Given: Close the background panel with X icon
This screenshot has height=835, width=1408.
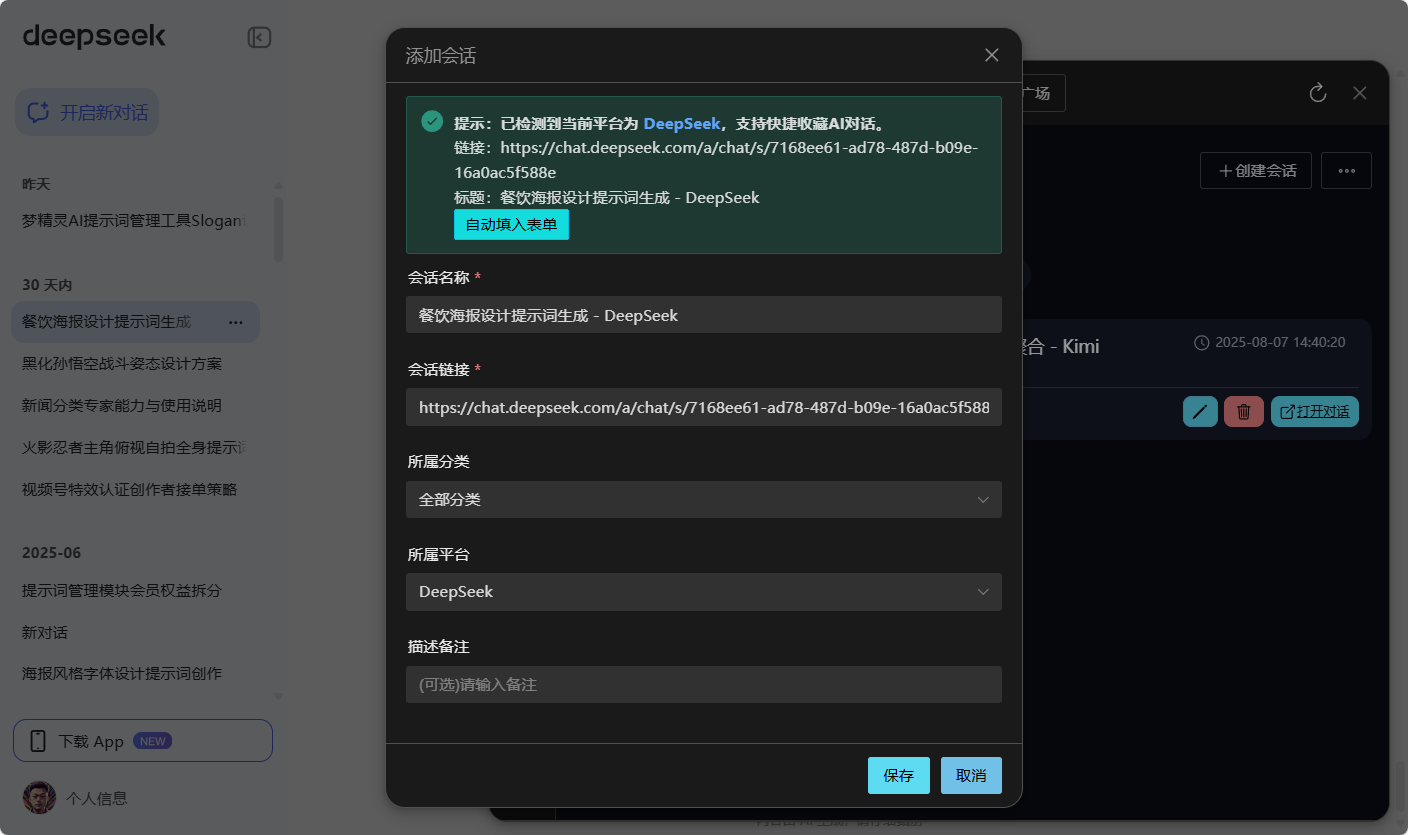Looking at the screenshot, I should (x=1360, y=93).
